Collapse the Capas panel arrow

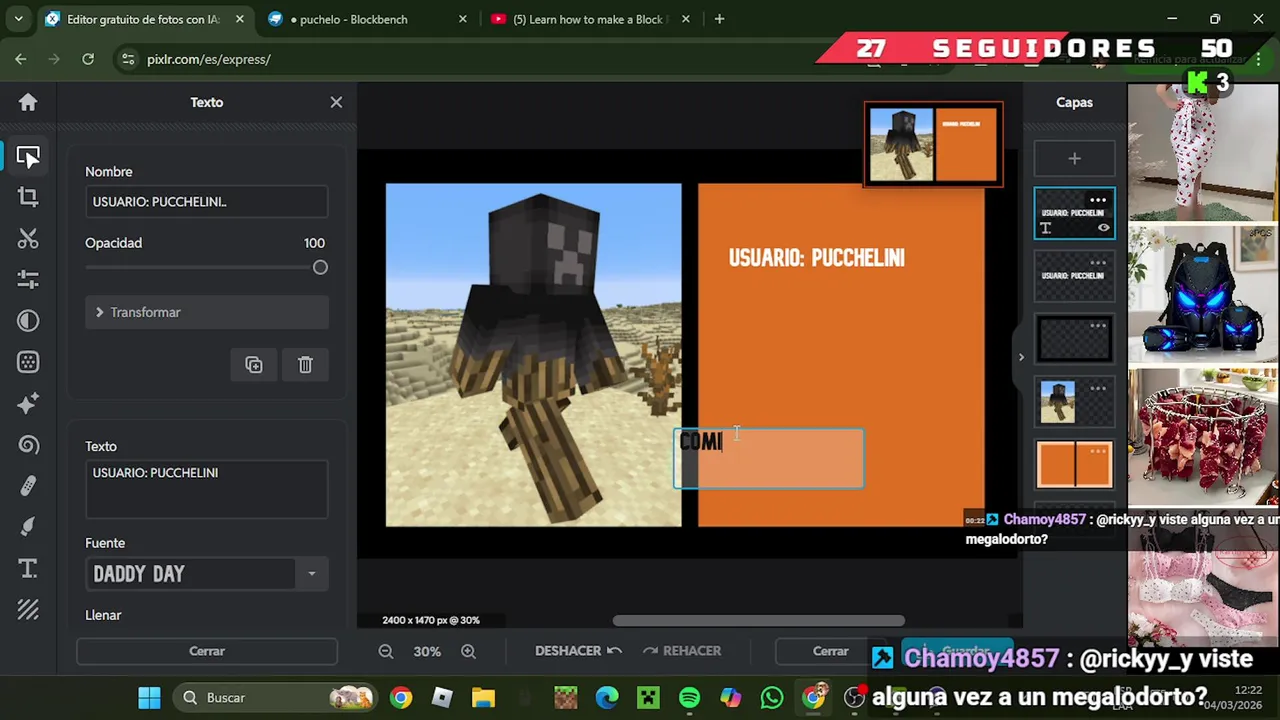point(1021,357)
